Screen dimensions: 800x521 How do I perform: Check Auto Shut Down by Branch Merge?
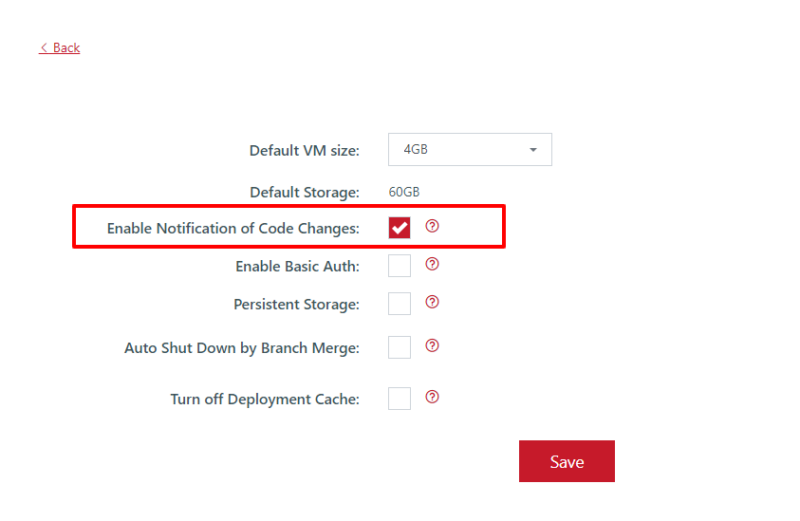pos(399,347)
